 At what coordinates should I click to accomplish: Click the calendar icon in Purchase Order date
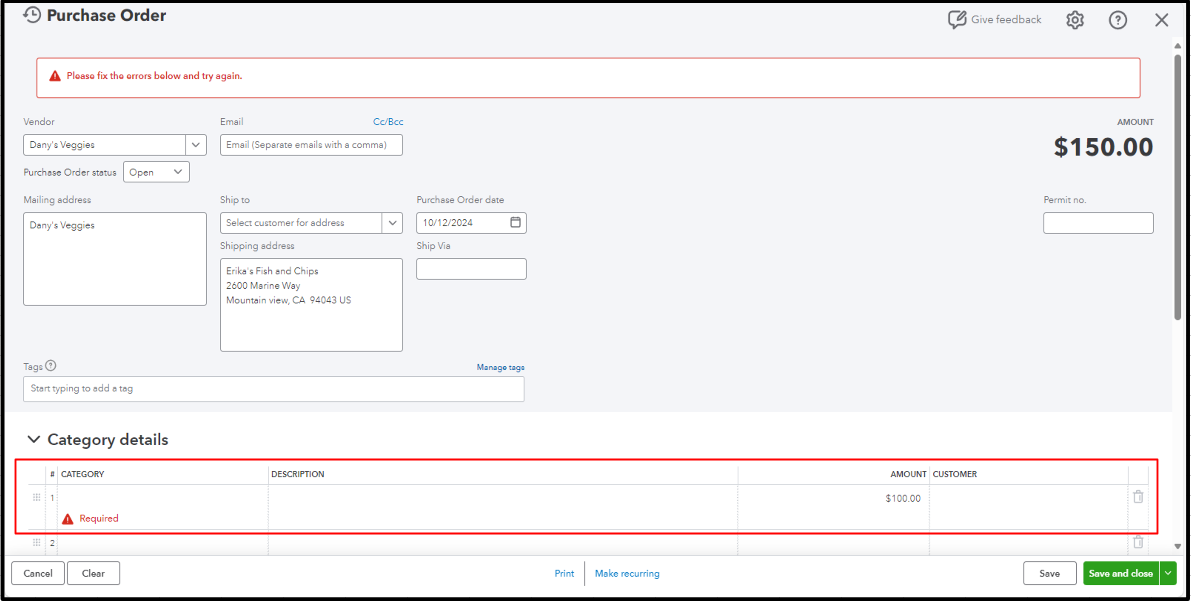tap(516, 223)
